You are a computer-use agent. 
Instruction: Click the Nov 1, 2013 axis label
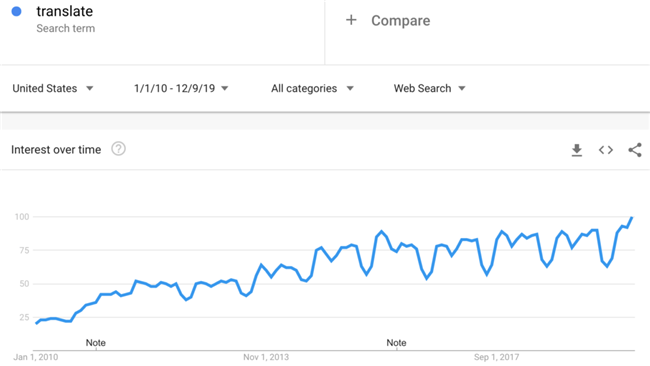tap(266, 357)
